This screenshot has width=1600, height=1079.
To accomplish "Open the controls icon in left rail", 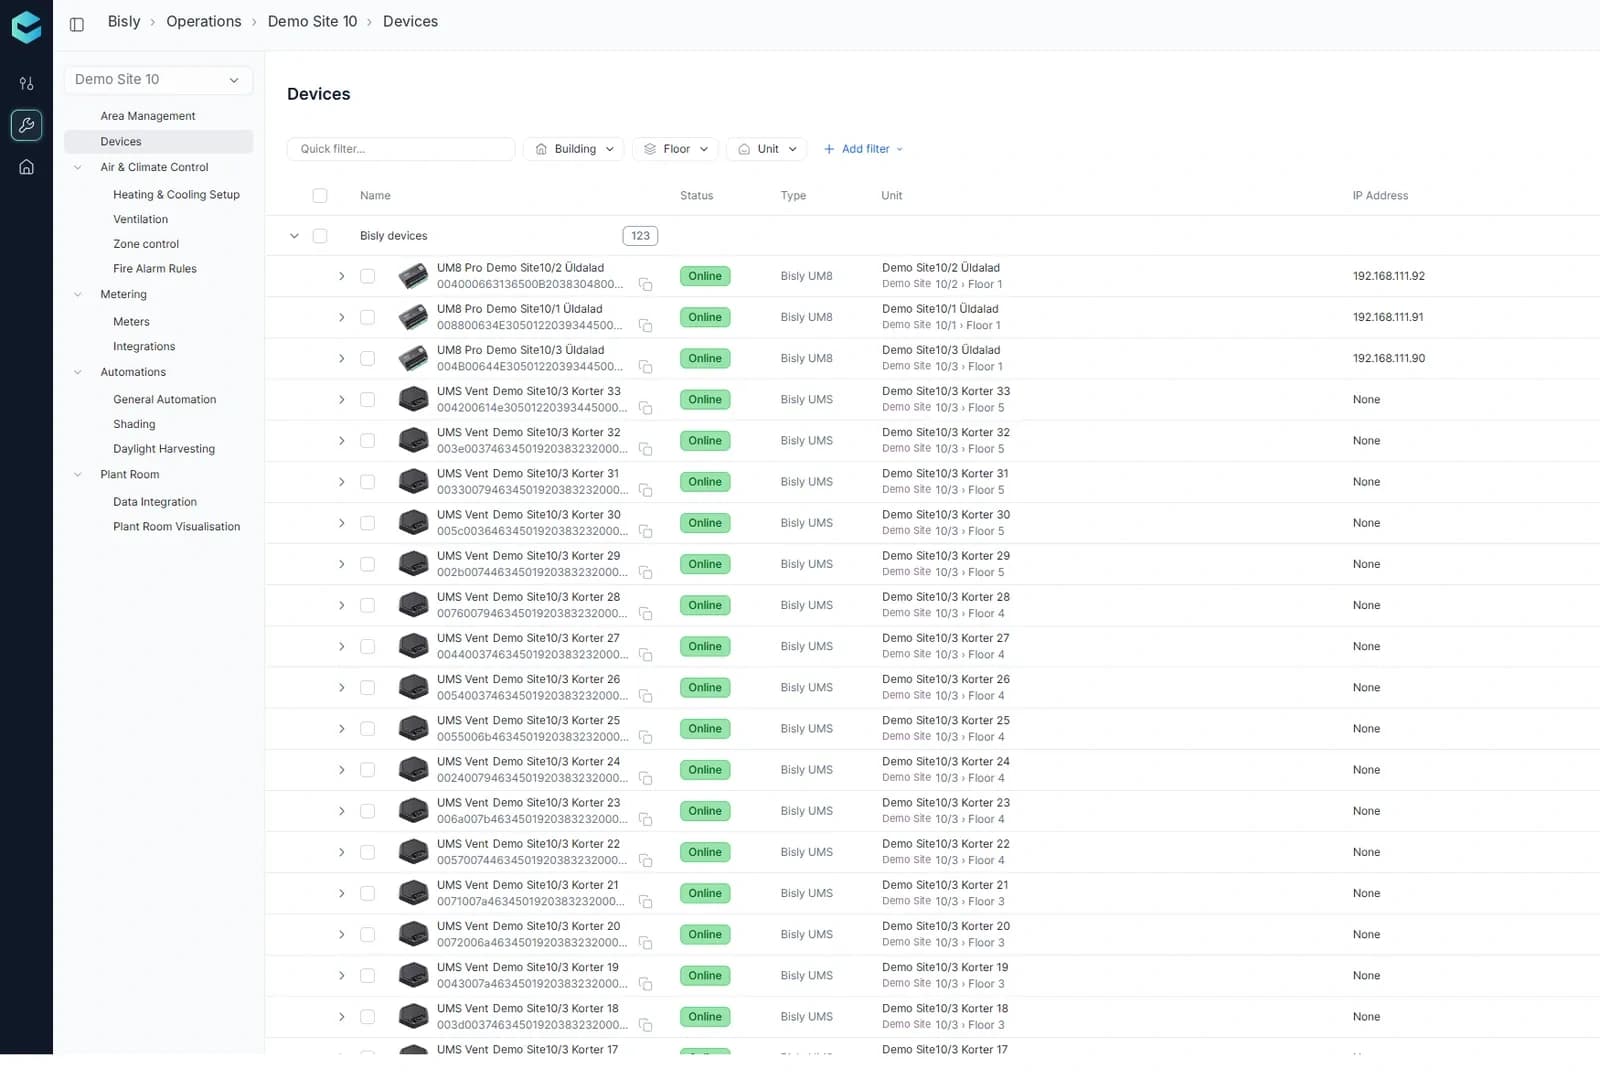I will coord(26,83).
